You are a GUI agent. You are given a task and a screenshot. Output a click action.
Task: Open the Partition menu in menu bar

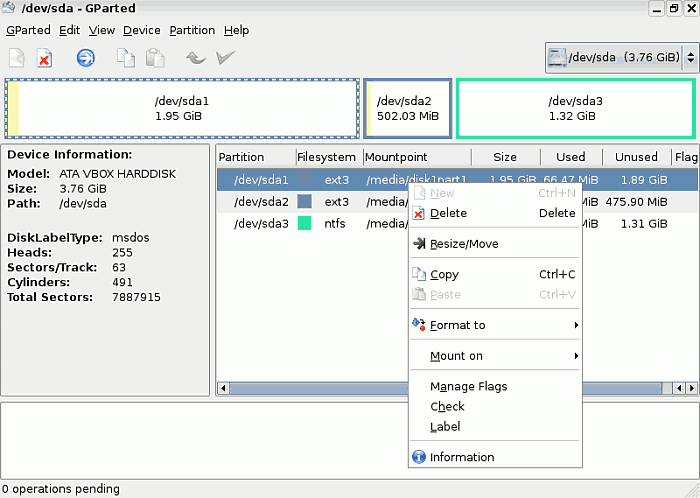click(192, 30)
